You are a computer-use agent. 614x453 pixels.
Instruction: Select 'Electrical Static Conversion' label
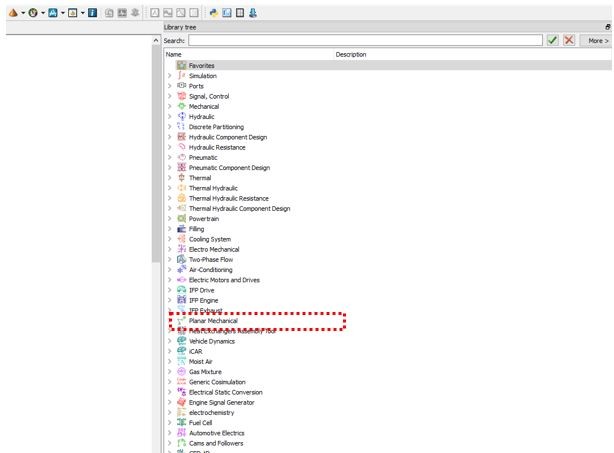pos(226,392)
